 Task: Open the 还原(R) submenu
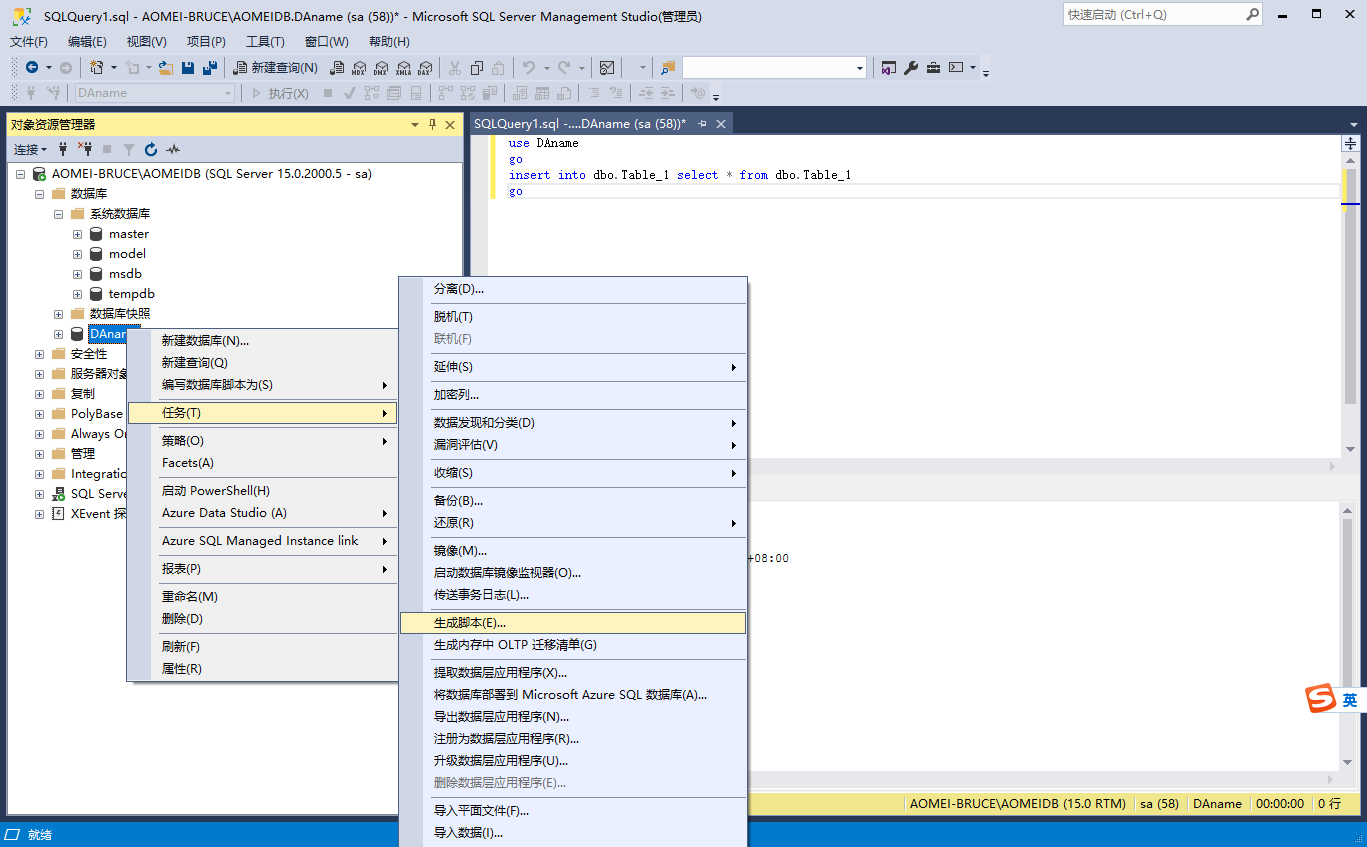pos(573,522)
